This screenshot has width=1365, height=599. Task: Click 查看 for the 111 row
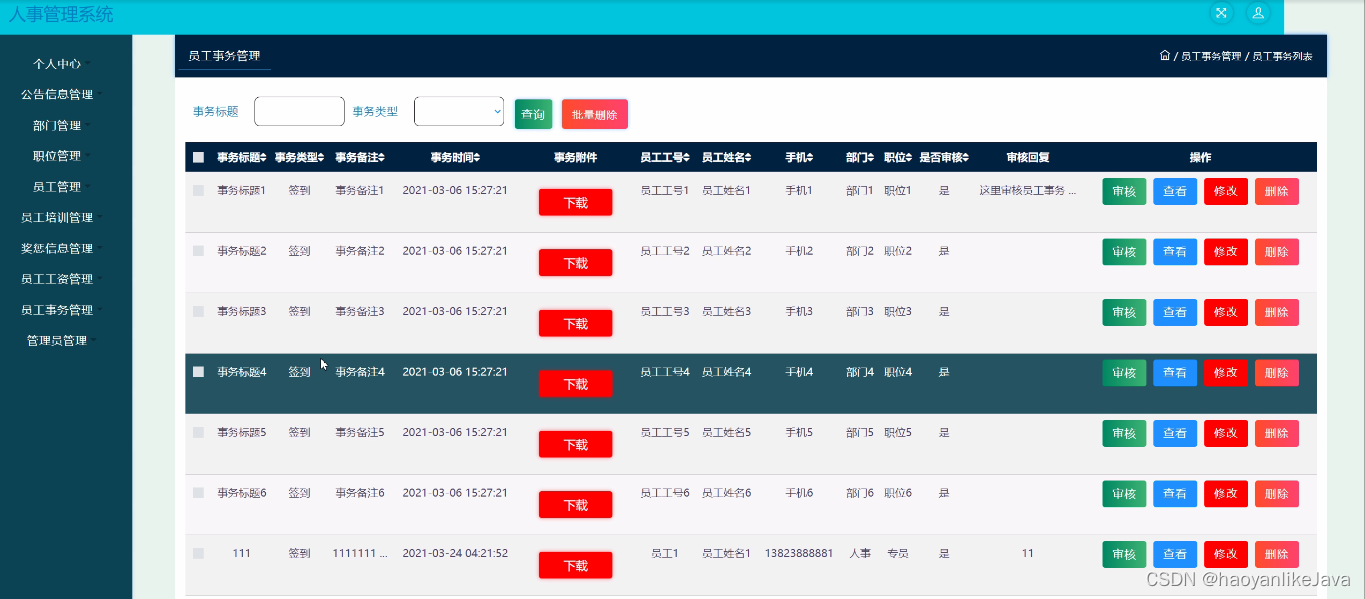click(1175, 554)
